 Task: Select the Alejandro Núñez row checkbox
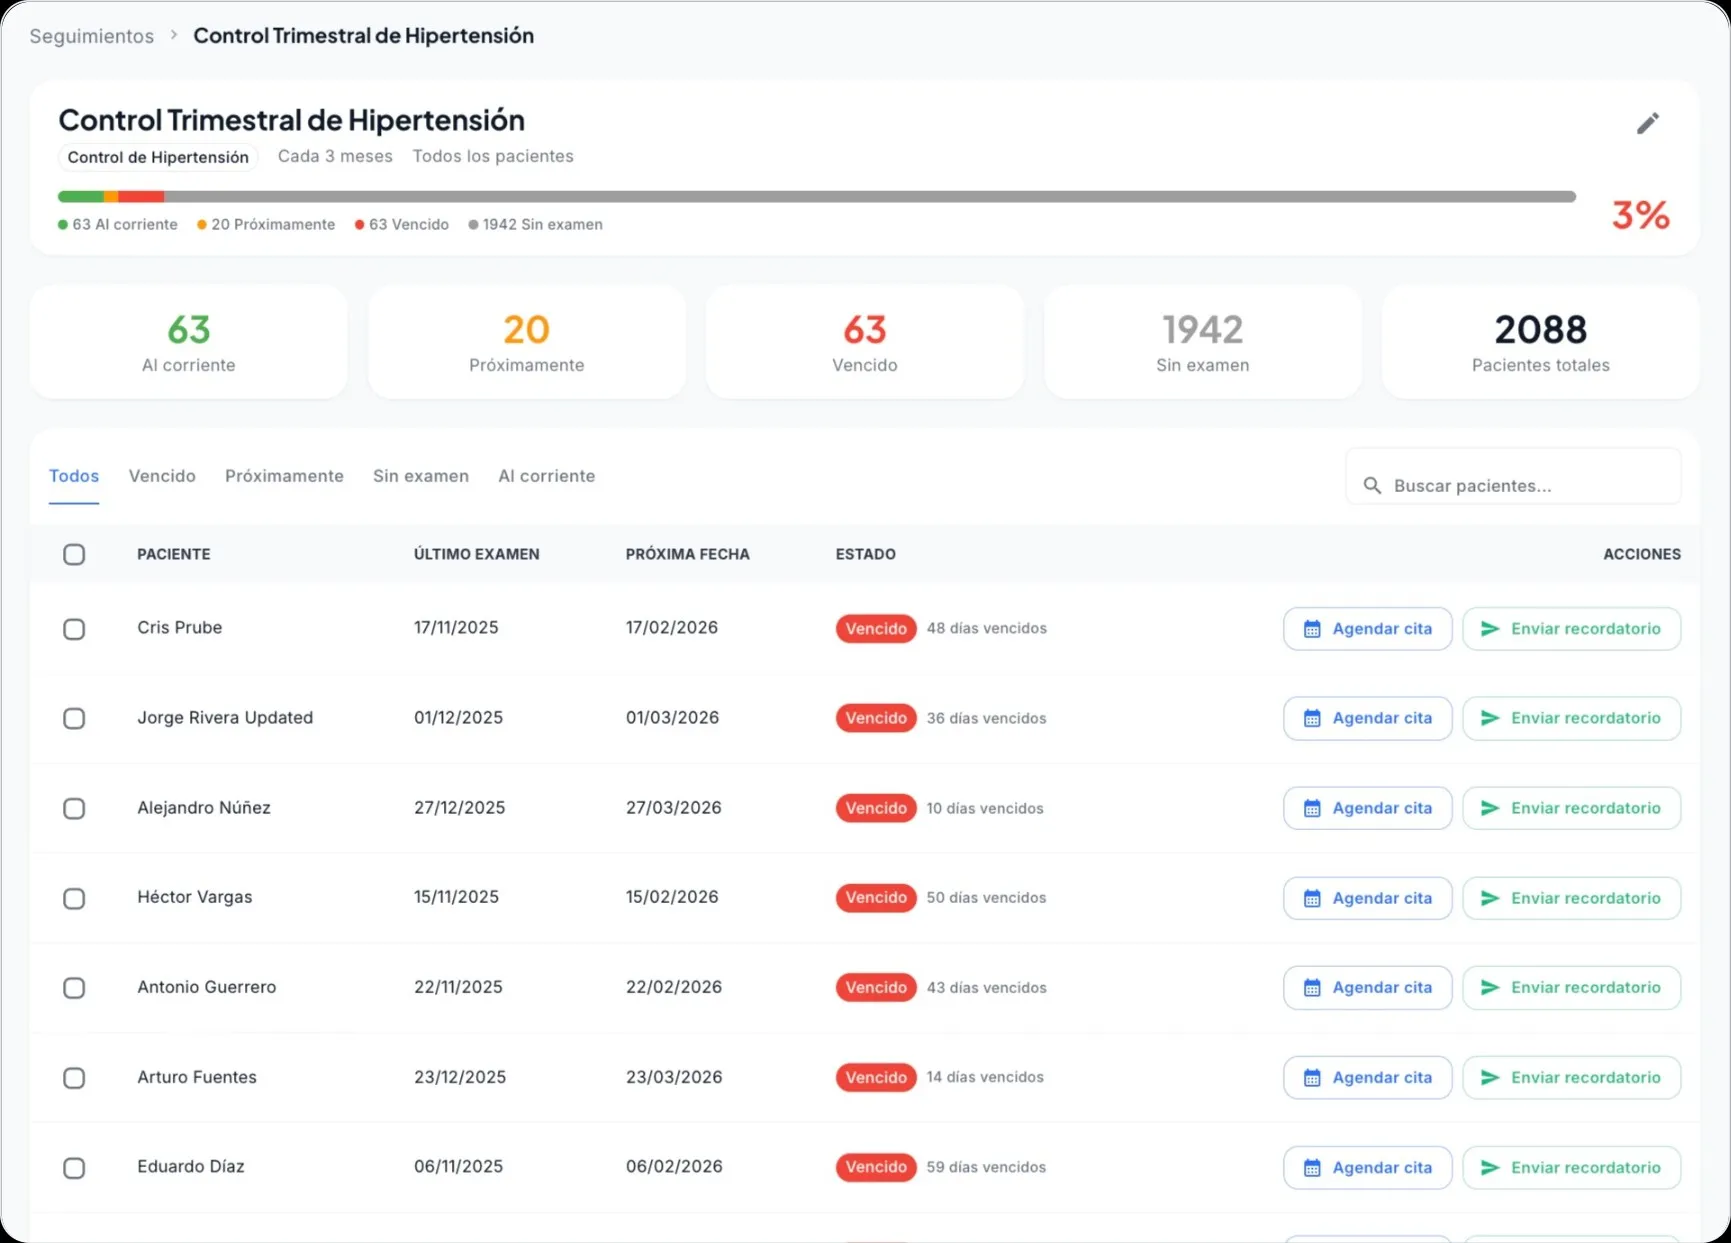(74, 808)
